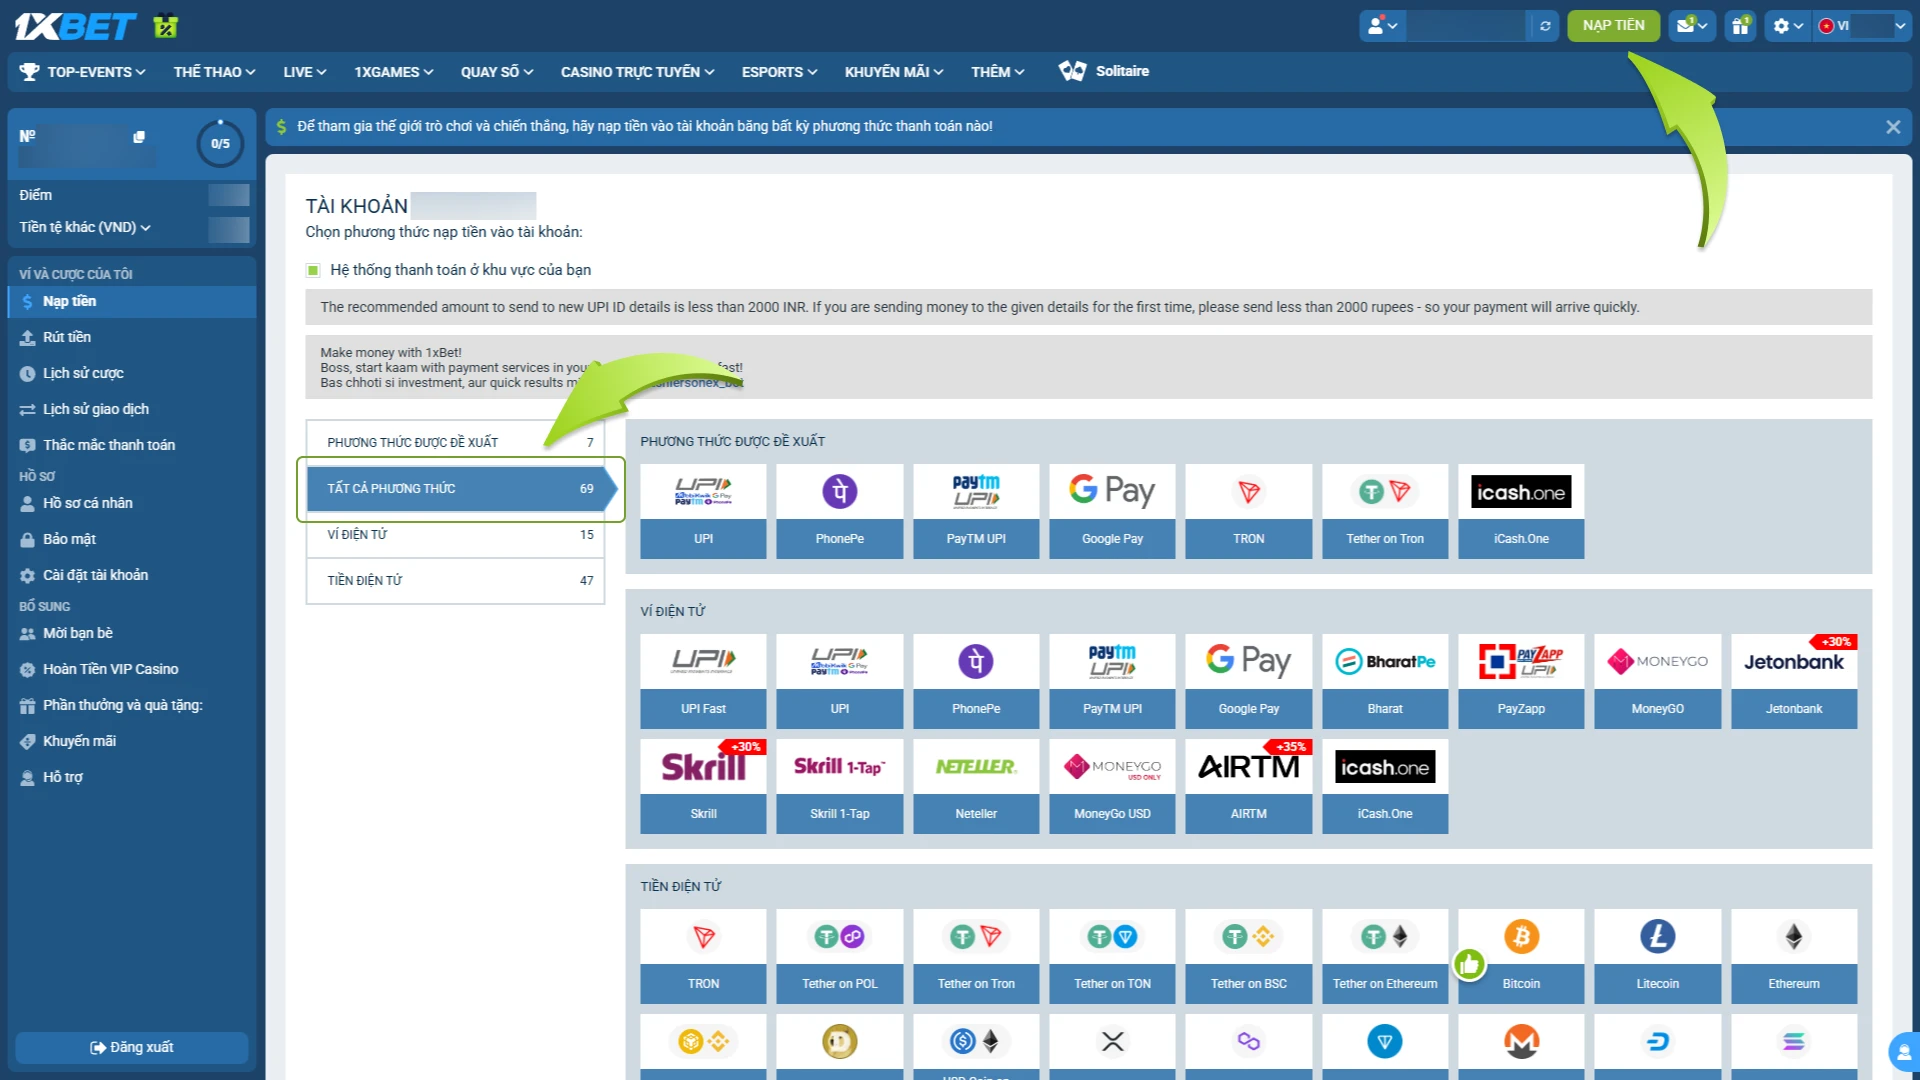The height and width of the screenshot is (1080, 1920).
Task: Select UPI in the recommended methods section
Action: (703, 511)
